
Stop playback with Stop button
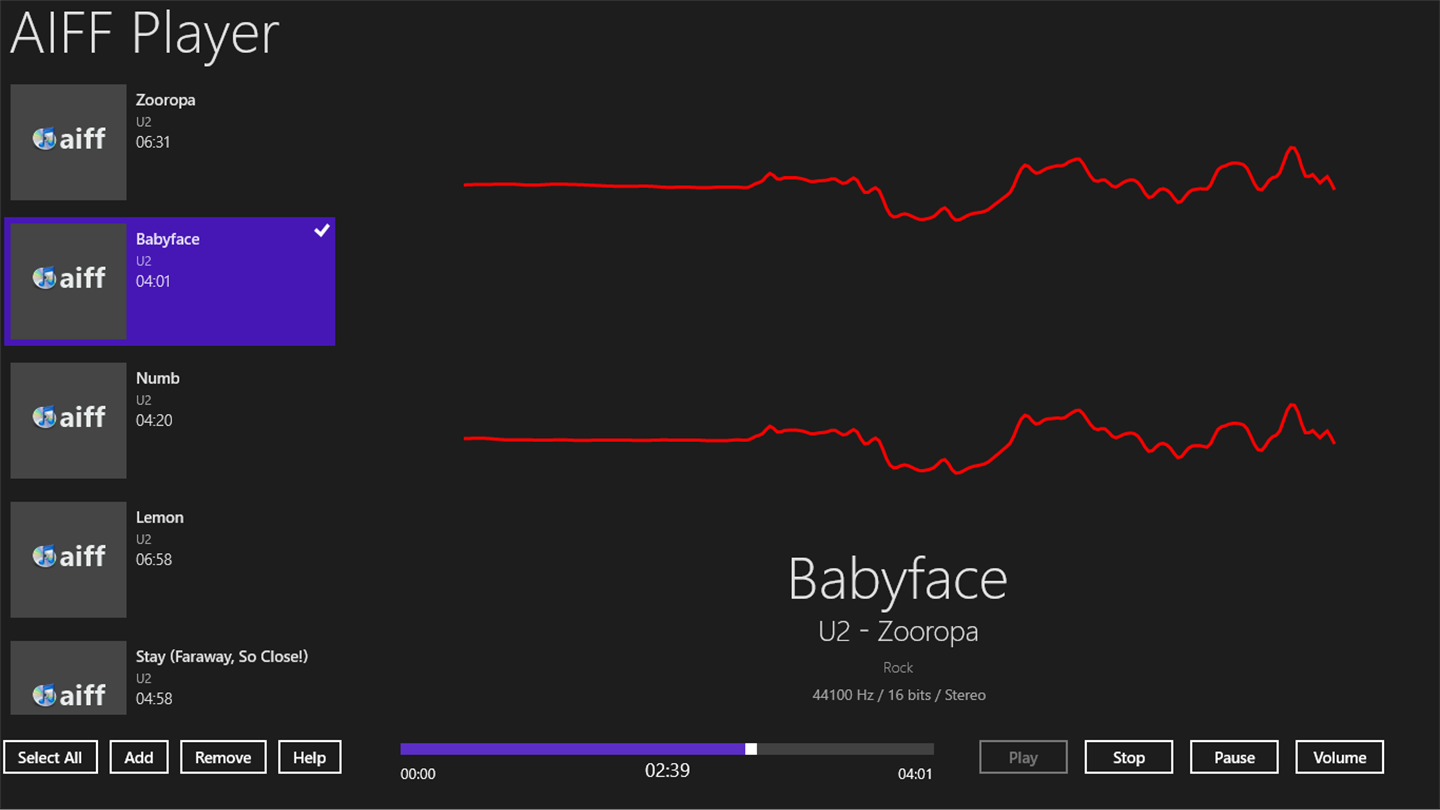click(x=1129, y=757)
